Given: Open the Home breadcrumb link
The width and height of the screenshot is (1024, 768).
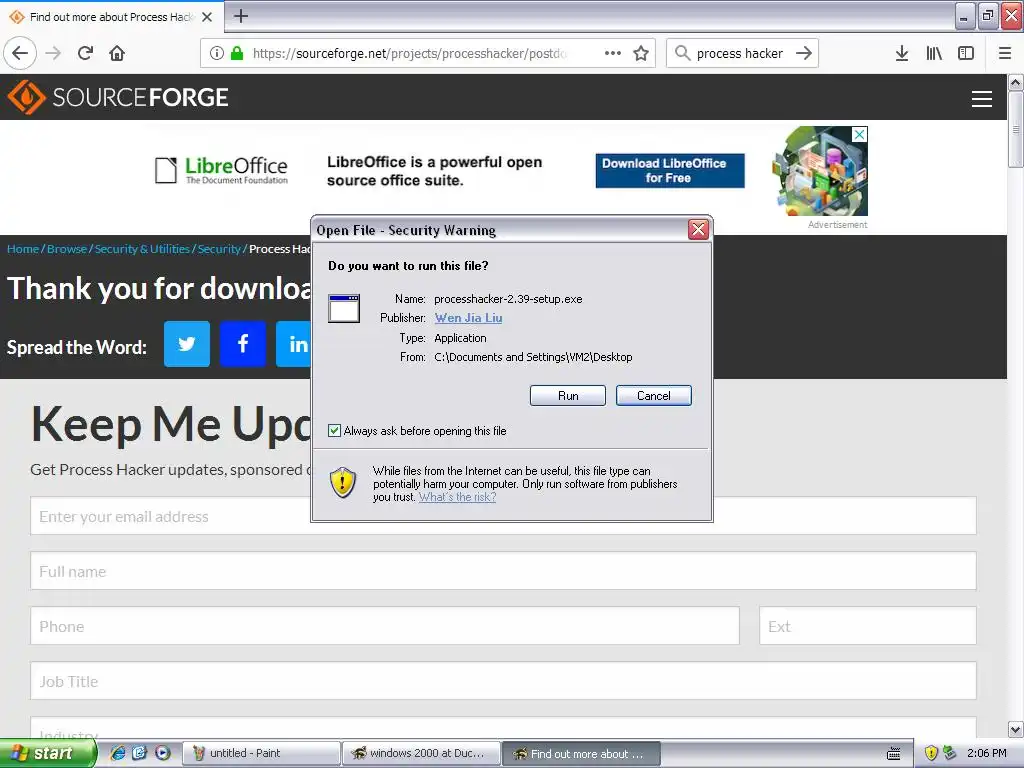Looking at the screenshot, I should click(23, 249).
